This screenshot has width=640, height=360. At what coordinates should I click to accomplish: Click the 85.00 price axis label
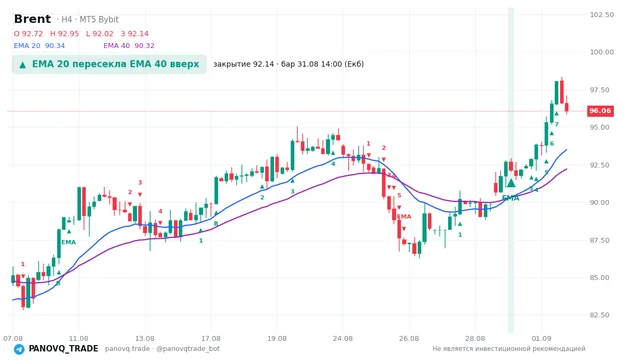click(x=600, y=278)
